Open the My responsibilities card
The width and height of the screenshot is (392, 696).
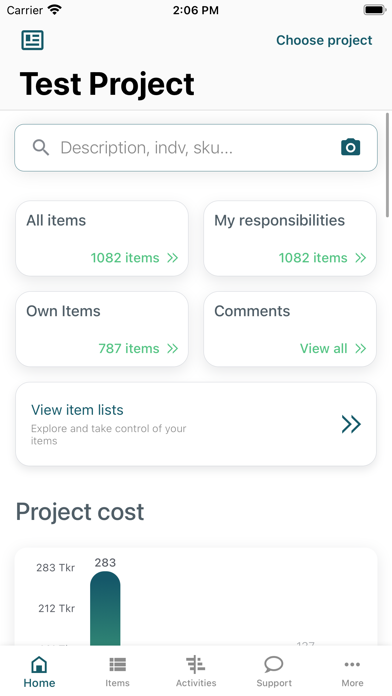pos(290,238)
